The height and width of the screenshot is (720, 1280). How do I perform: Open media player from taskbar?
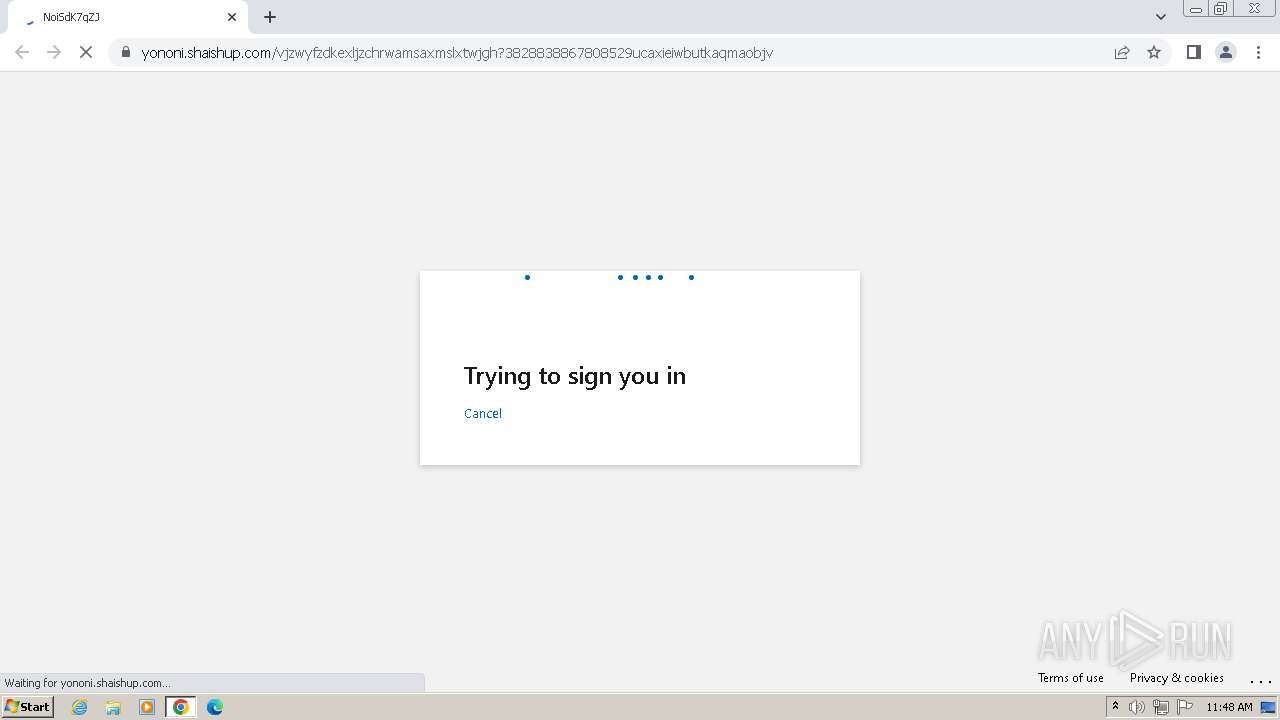tap(147, 707)
